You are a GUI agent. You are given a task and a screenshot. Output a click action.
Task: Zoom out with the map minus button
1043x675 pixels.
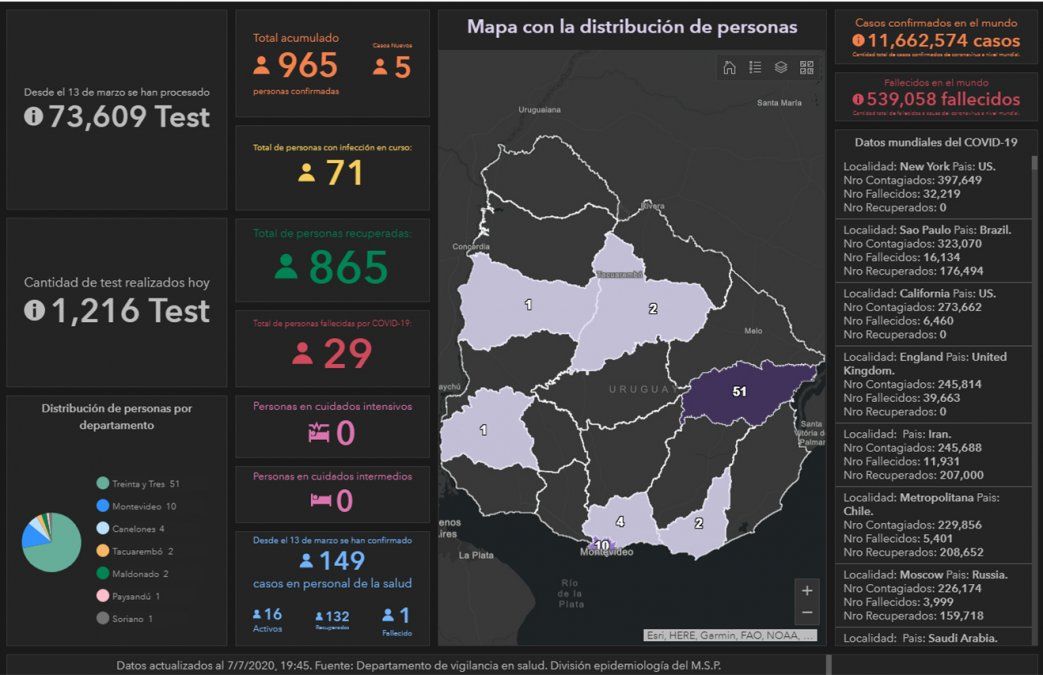[807, 613]
